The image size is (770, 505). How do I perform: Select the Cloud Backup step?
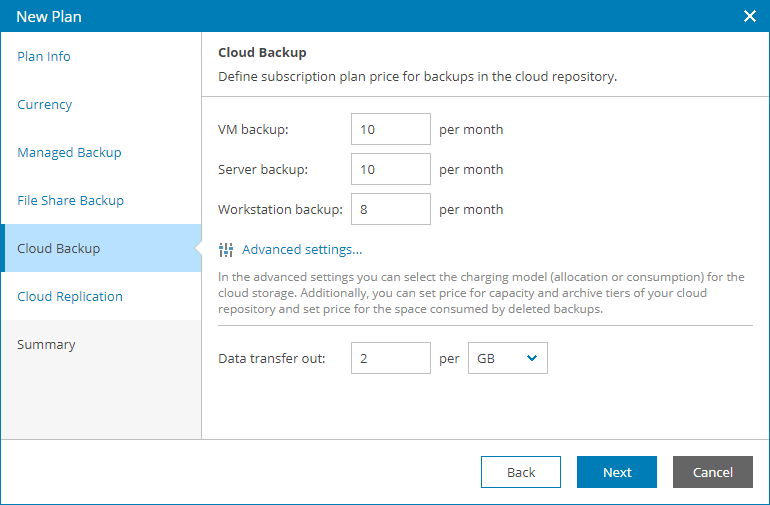(58, 248)
